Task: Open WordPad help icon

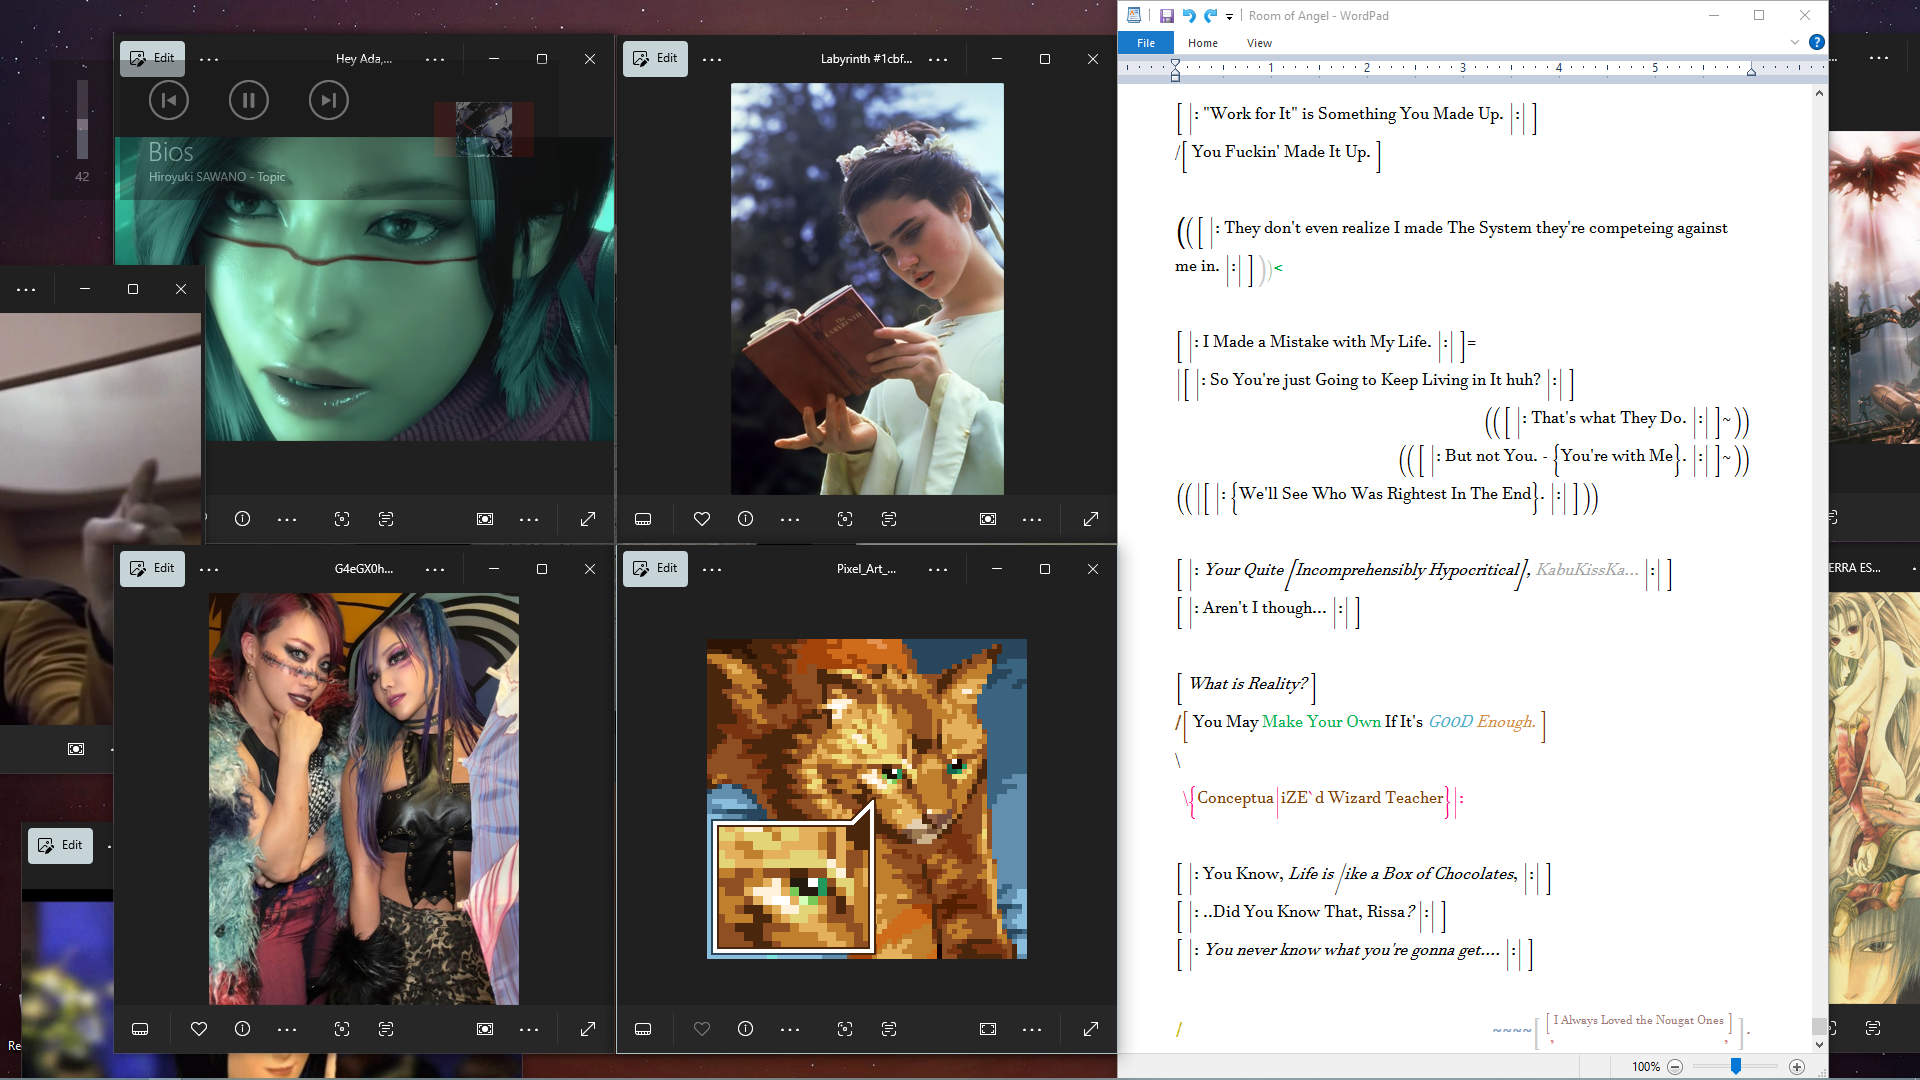Action: click(x=1817, y=42)
